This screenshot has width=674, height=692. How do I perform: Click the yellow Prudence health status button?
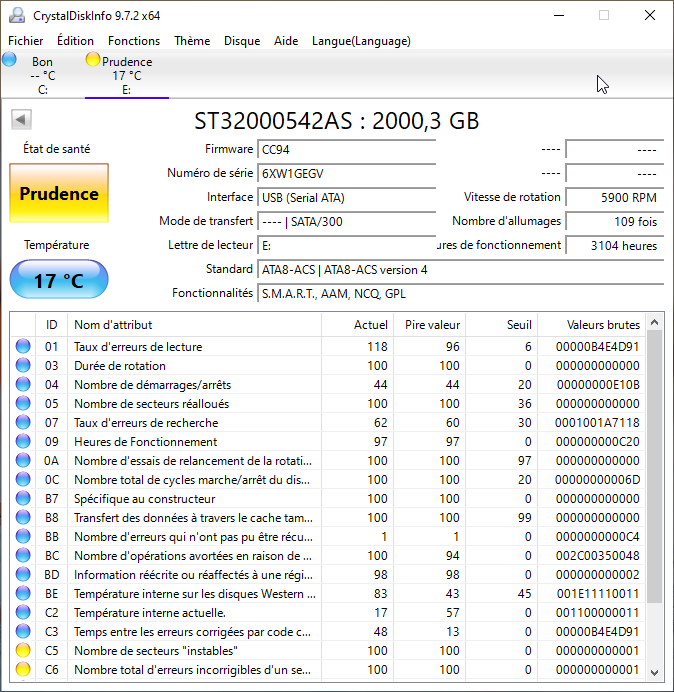(x=59, y=193)
